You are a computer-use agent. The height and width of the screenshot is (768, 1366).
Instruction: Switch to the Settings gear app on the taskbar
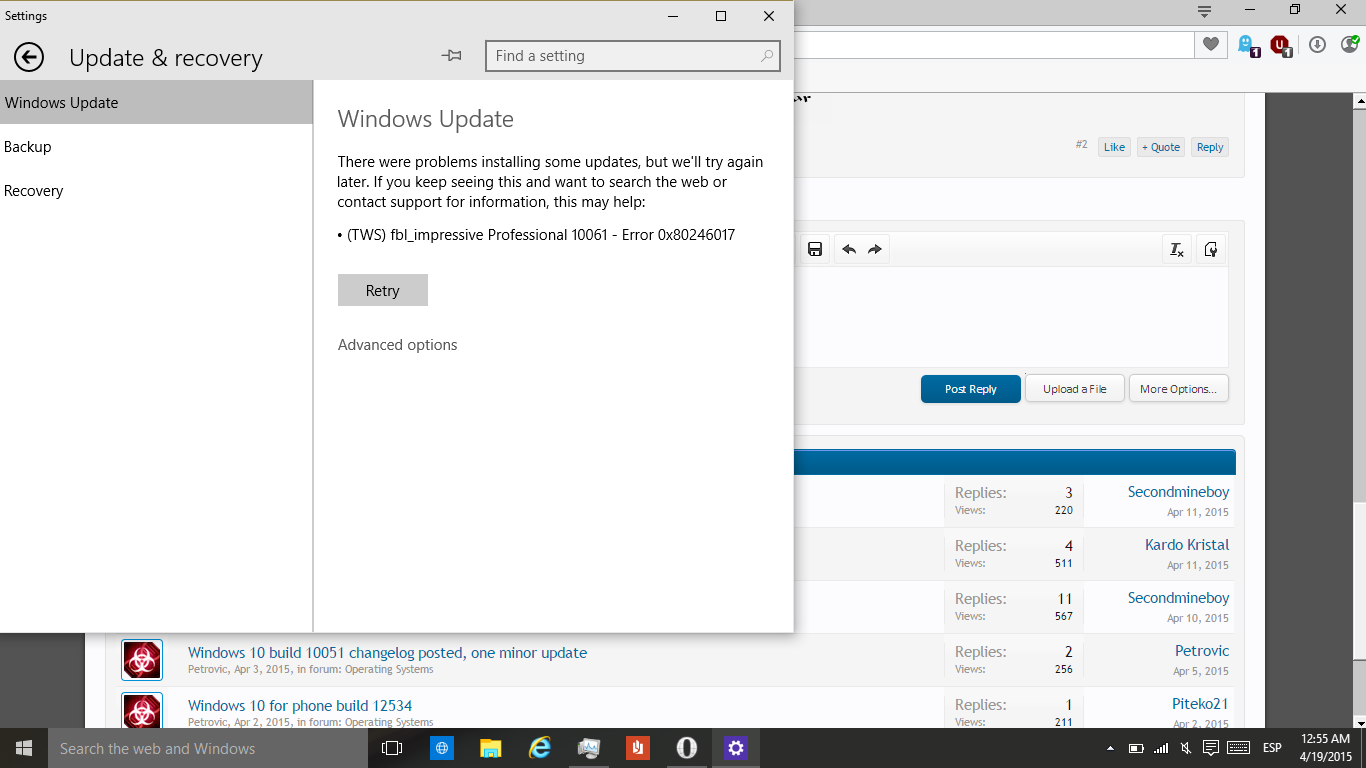[736, 748]
